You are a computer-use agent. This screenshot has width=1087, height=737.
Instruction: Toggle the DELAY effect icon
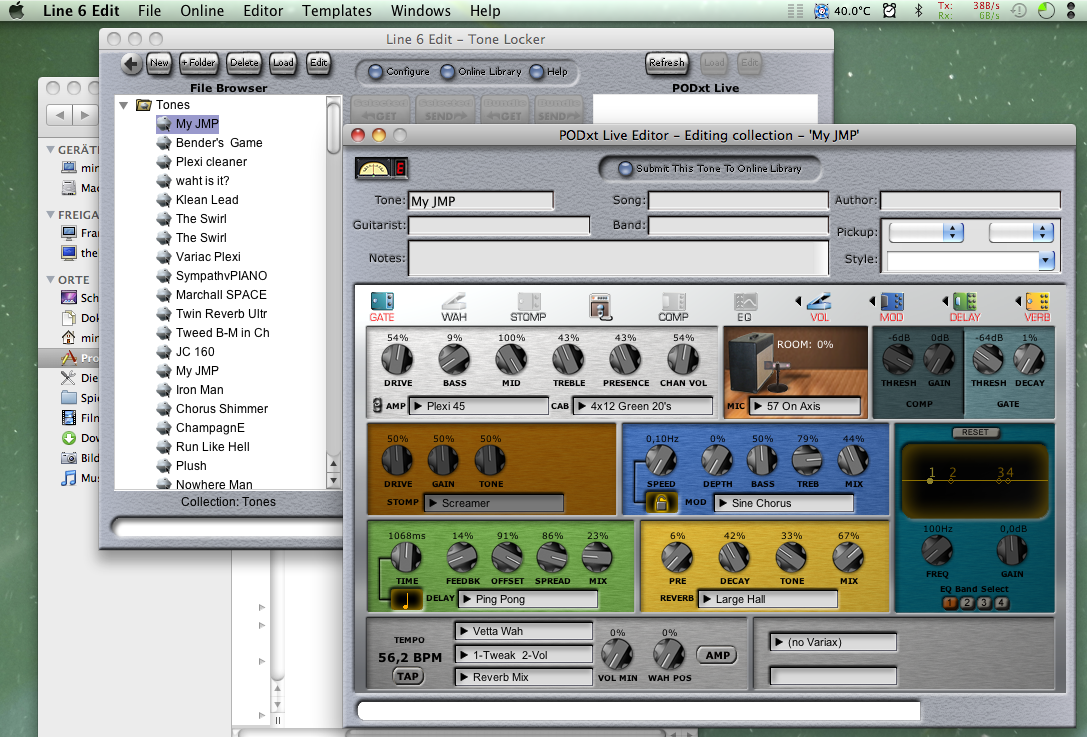click(x=964, y=302)
